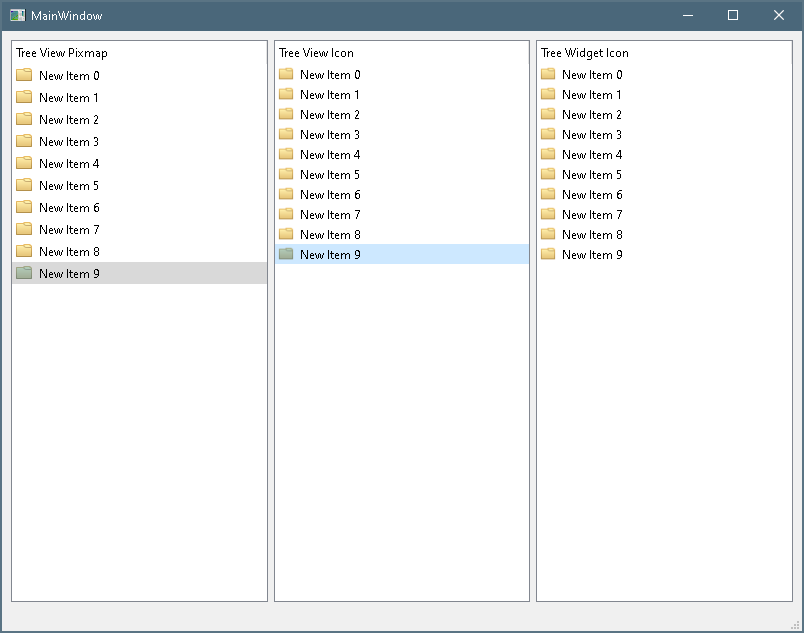Image resolution: width=804 pixels, height=633 pixels.
Task: Click folder icon of New Item 1 in Tree Widget Icon
Action: point(548,94)
